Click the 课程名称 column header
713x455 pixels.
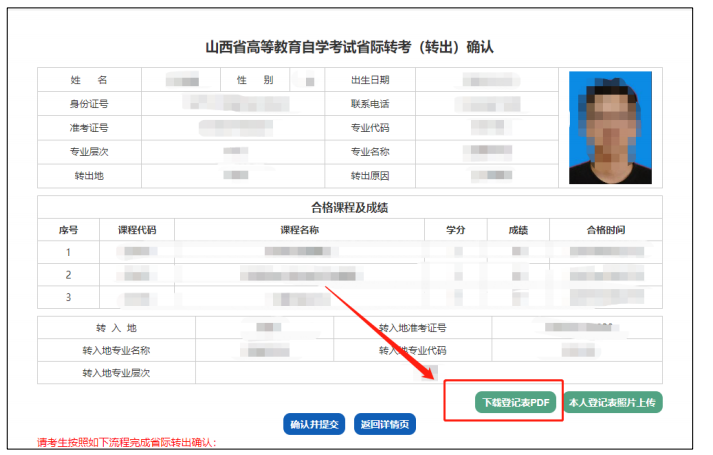coord(299,230)
